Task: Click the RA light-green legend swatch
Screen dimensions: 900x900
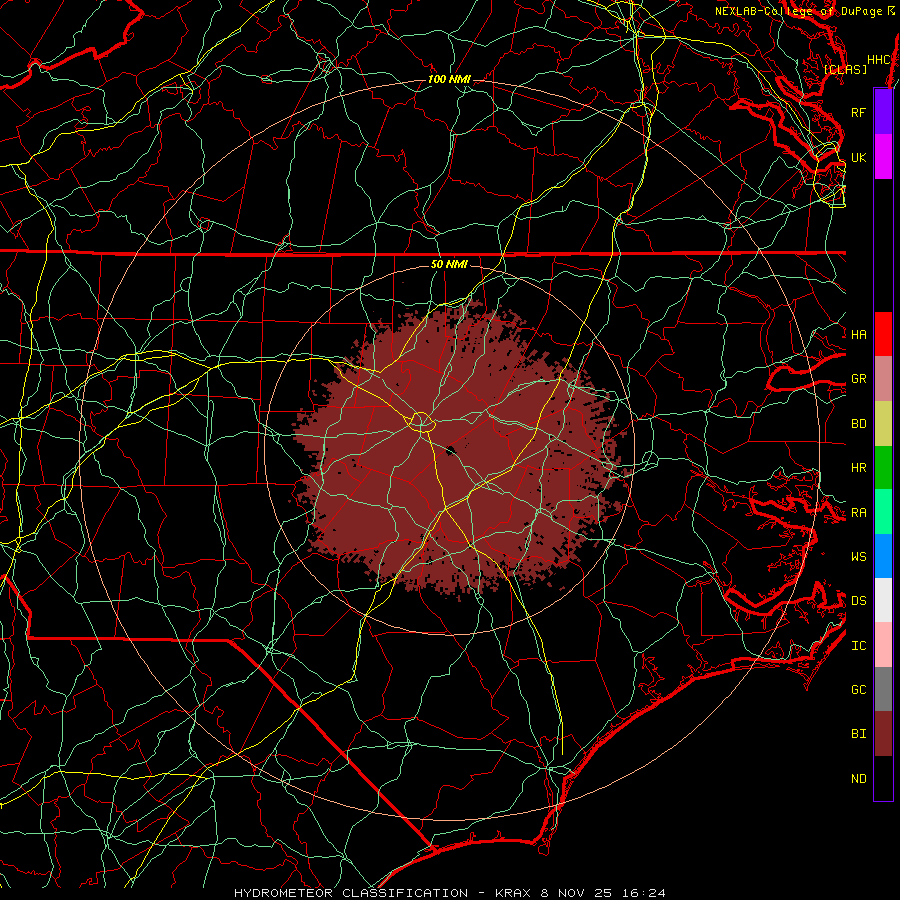Action: click(x=883, y=512)
